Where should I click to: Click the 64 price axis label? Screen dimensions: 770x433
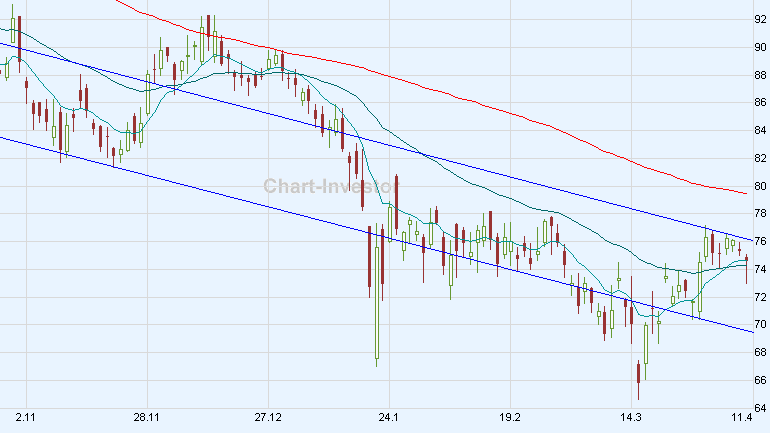pos(760,408)
